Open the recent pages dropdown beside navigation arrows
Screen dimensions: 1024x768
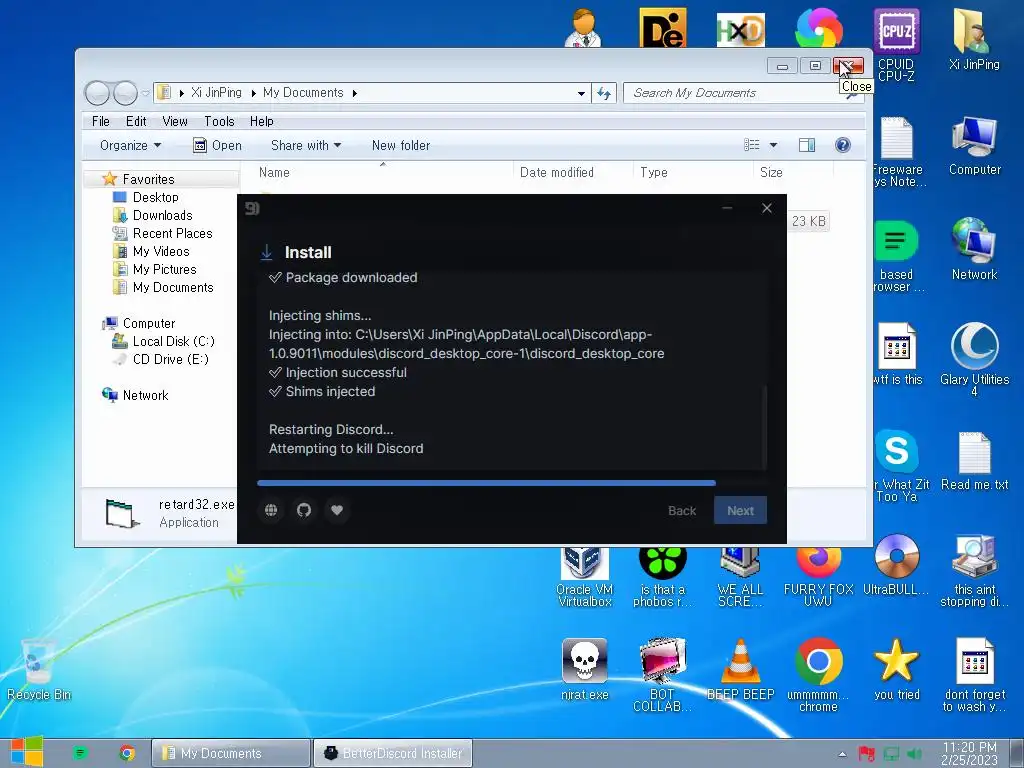pyautogui.click(x=145, y=93)
